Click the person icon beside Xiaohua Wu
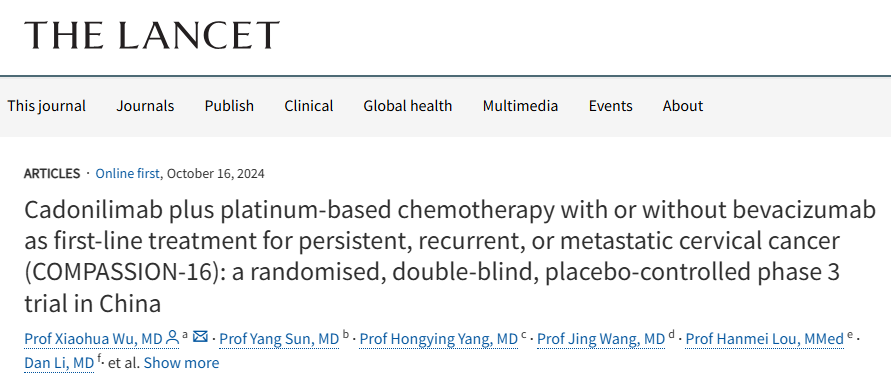This screenshot has height=385, width=891. click(172, 338)
